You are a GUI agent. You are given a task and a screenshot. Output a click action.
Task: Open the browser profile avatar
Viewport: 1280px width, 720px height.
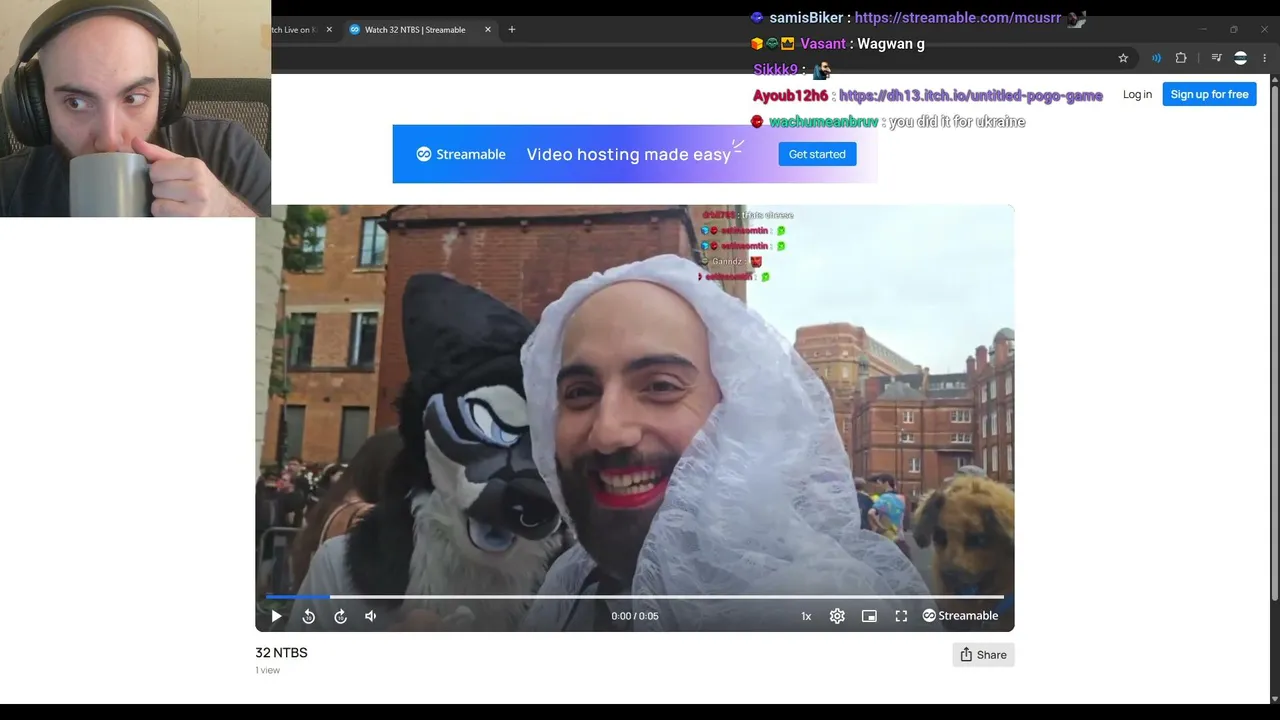point(1241,58)
